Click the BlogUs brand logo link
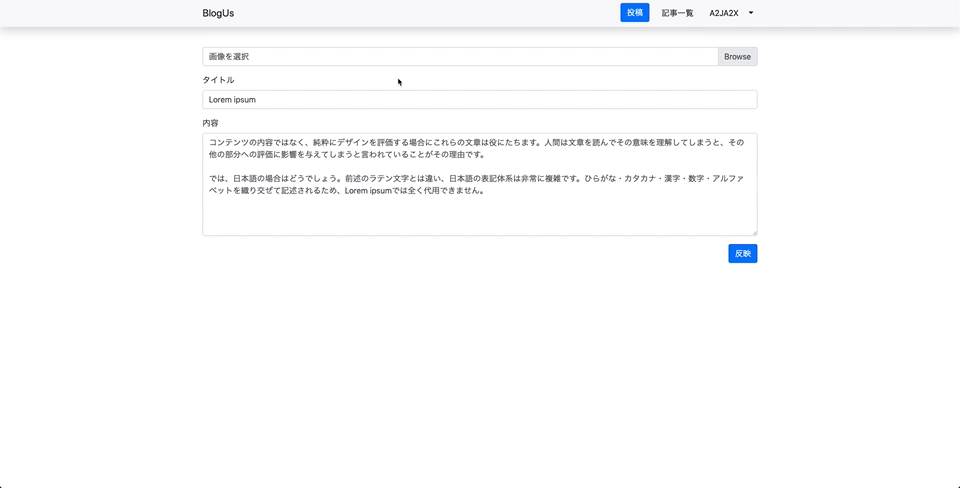 pyautogui.click(x=218, y=13)
